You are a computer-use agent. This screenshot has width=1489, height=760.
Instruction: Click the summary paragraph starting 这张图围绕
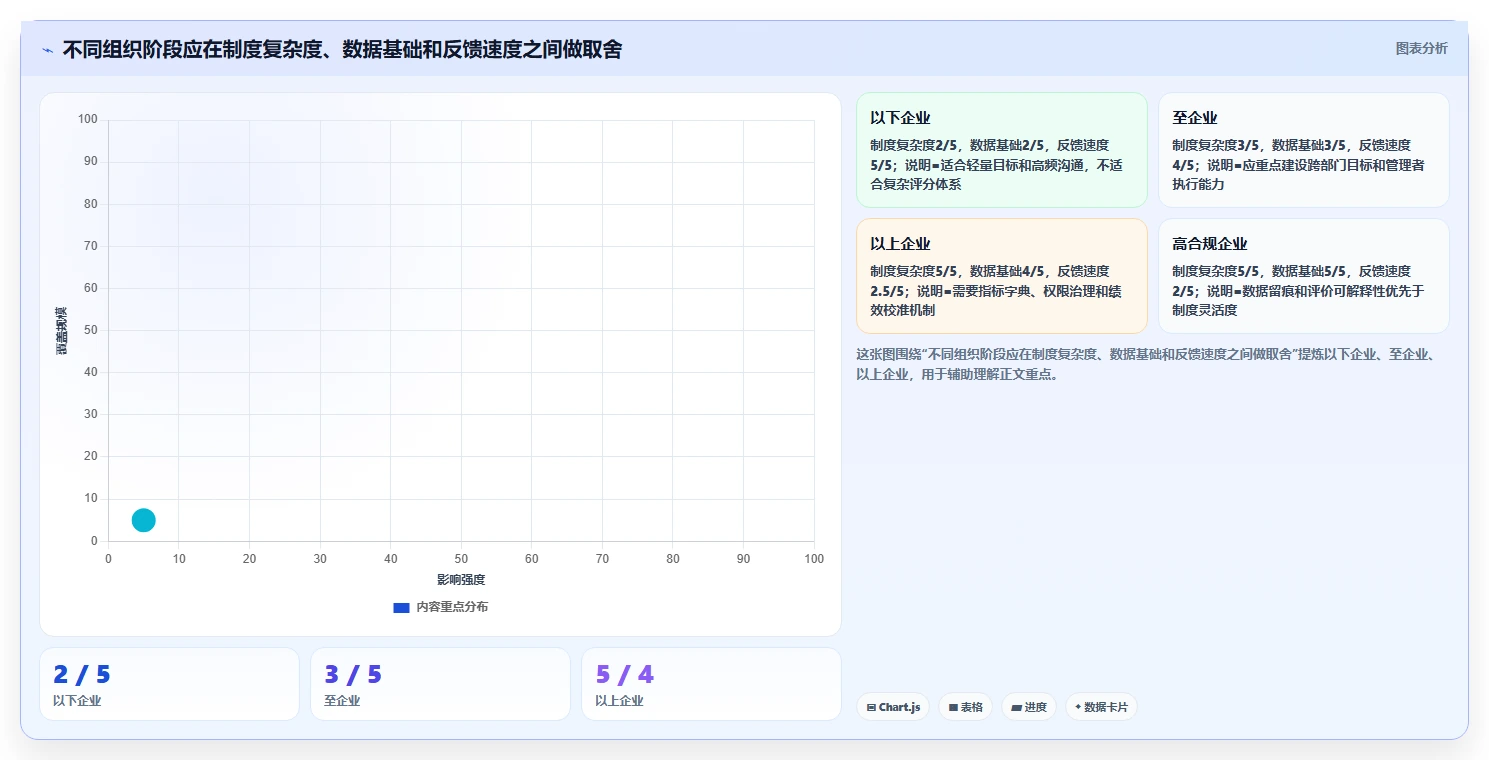pyautogui.click(x=1146, y=365)
